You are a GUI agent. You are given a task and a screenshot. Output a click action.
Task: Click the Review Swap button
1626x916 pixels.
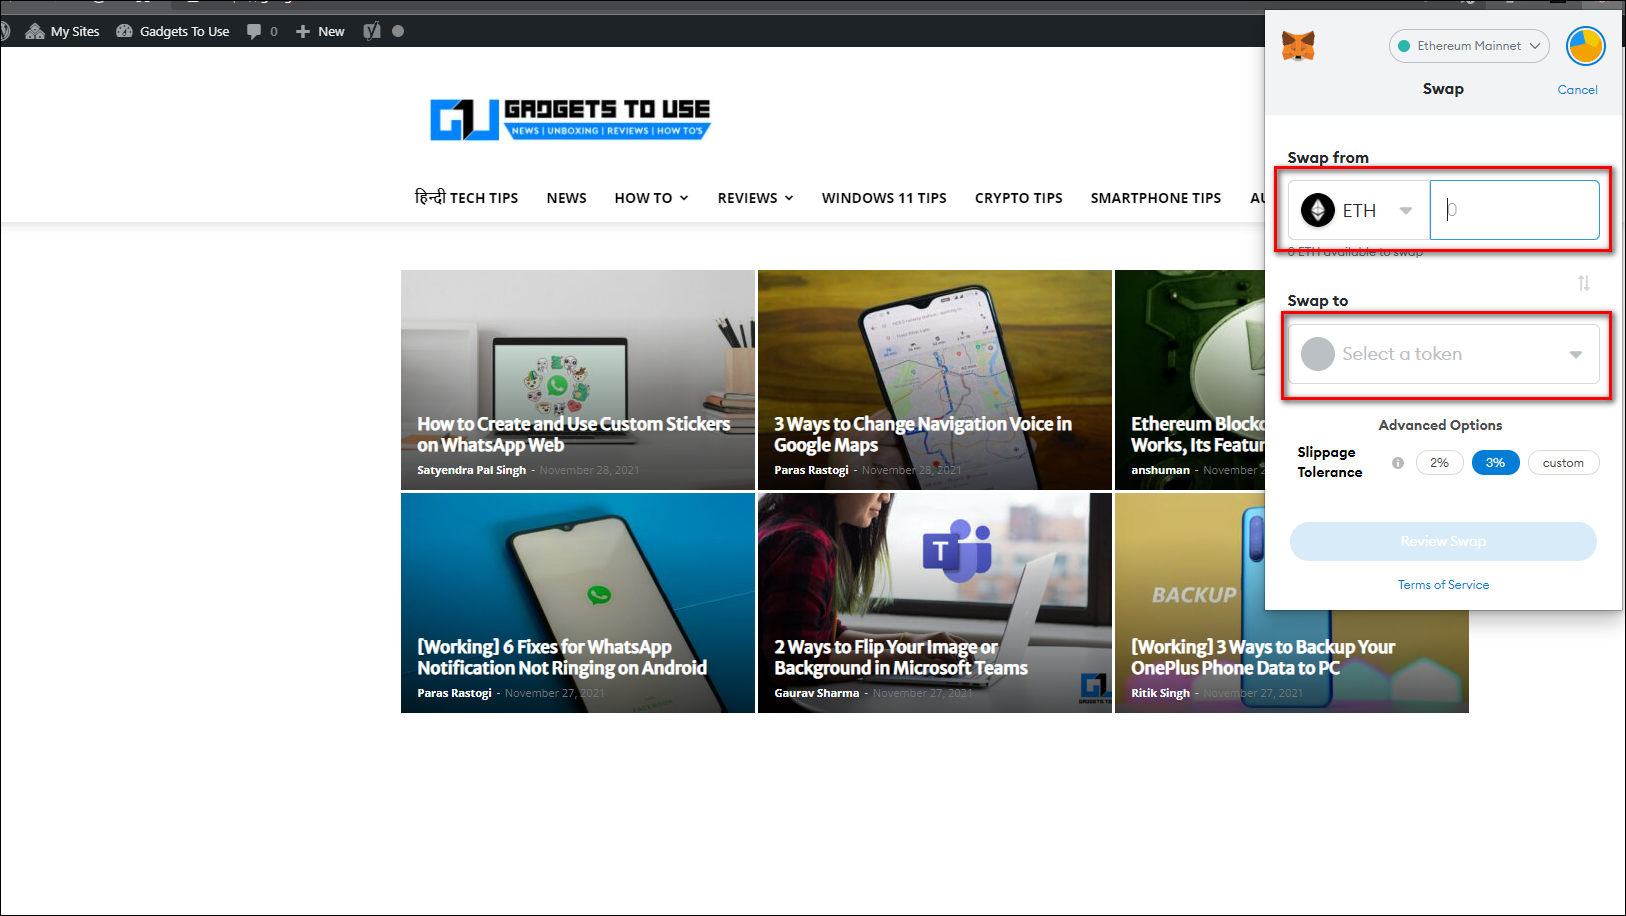click(x=1443, y=541)
